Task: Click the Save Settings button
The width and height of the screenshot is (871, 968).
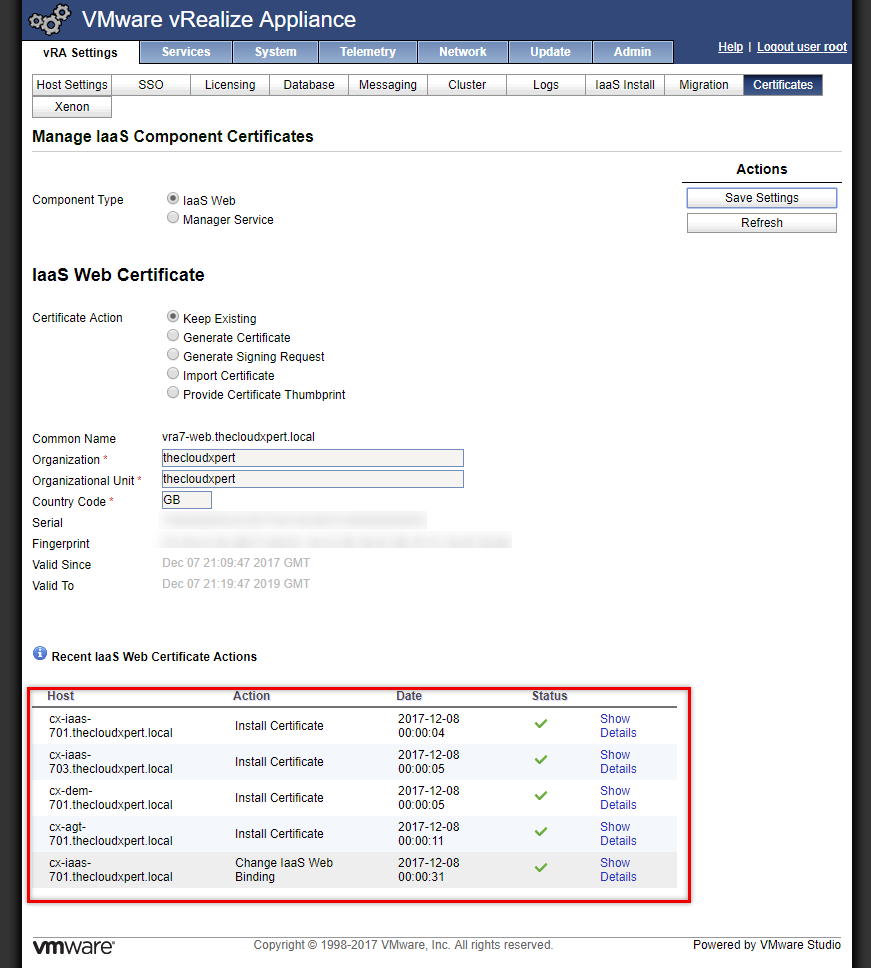Action: pyautogui.click(x=761, y=198)
